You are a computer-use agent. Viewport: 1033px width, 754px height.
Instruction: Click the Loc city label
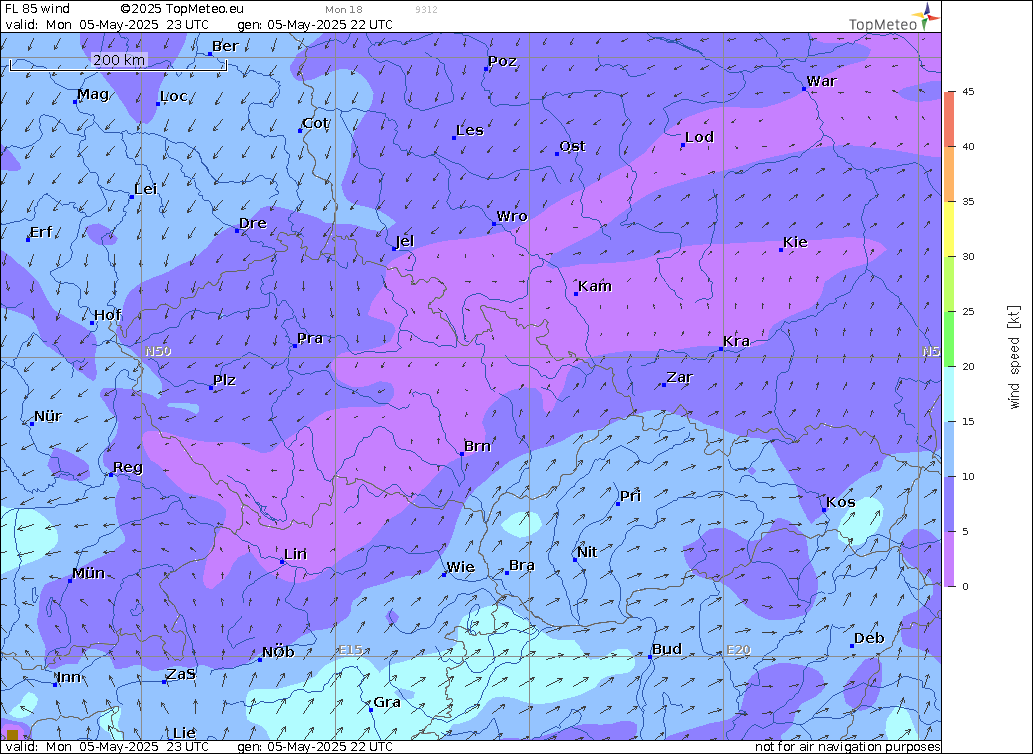(174, 96)
